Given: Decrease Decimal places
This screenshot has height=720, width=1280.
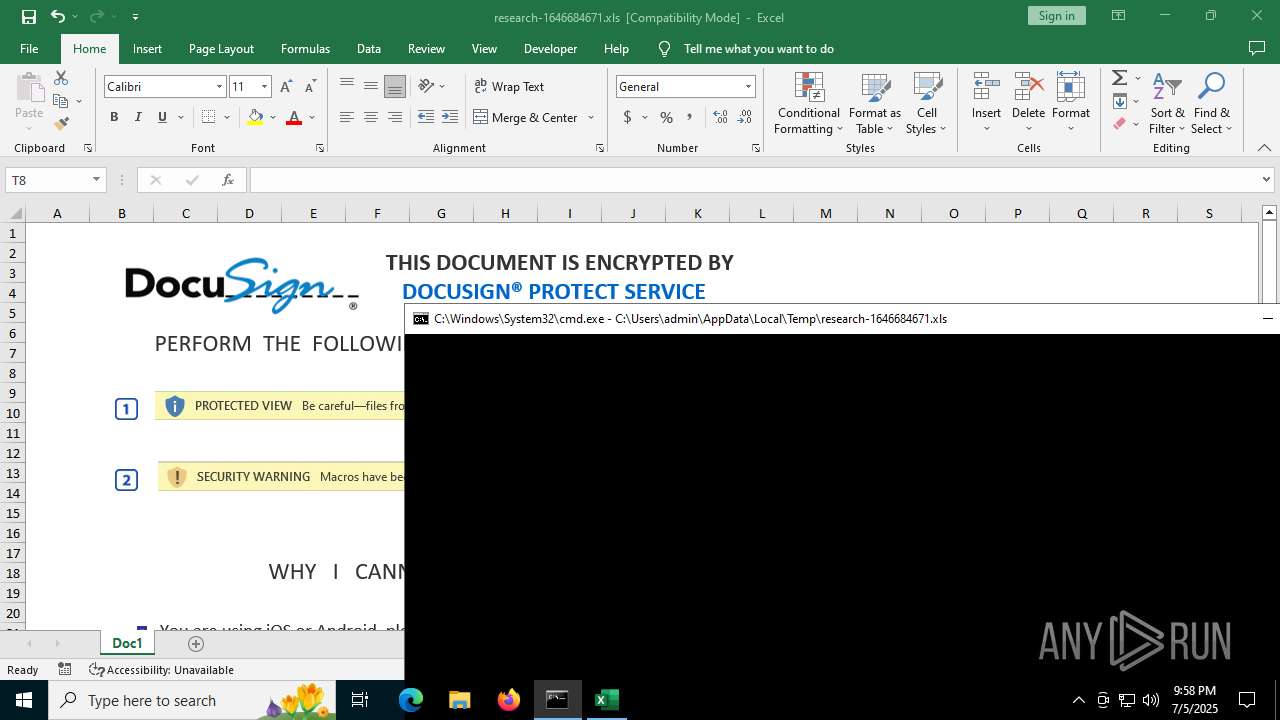Looking at the screenshot, I should 745,117.
